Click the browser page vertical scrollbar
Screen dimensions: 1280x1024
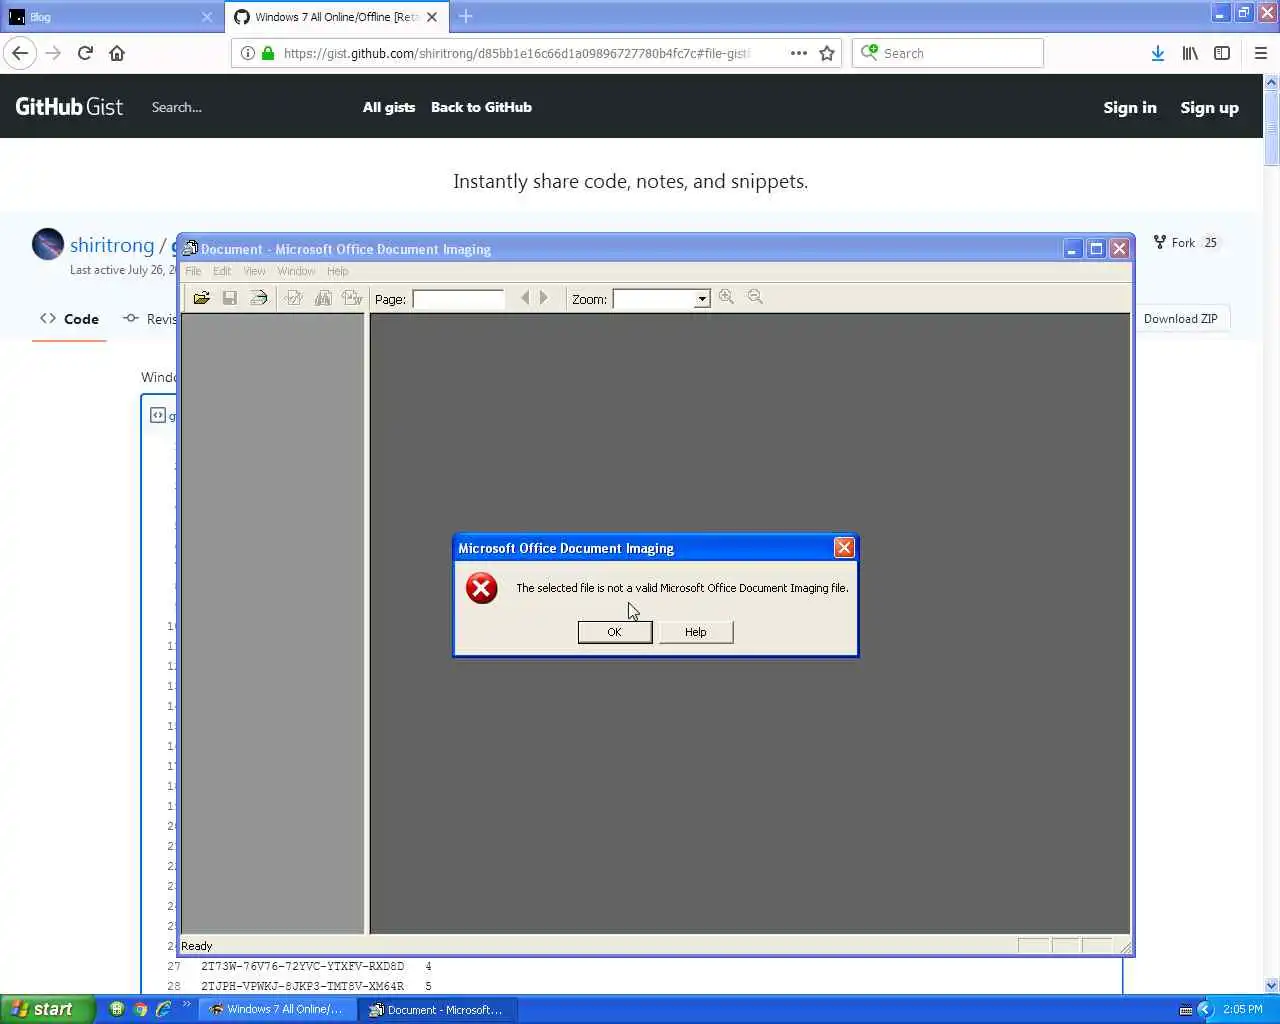1272,129
